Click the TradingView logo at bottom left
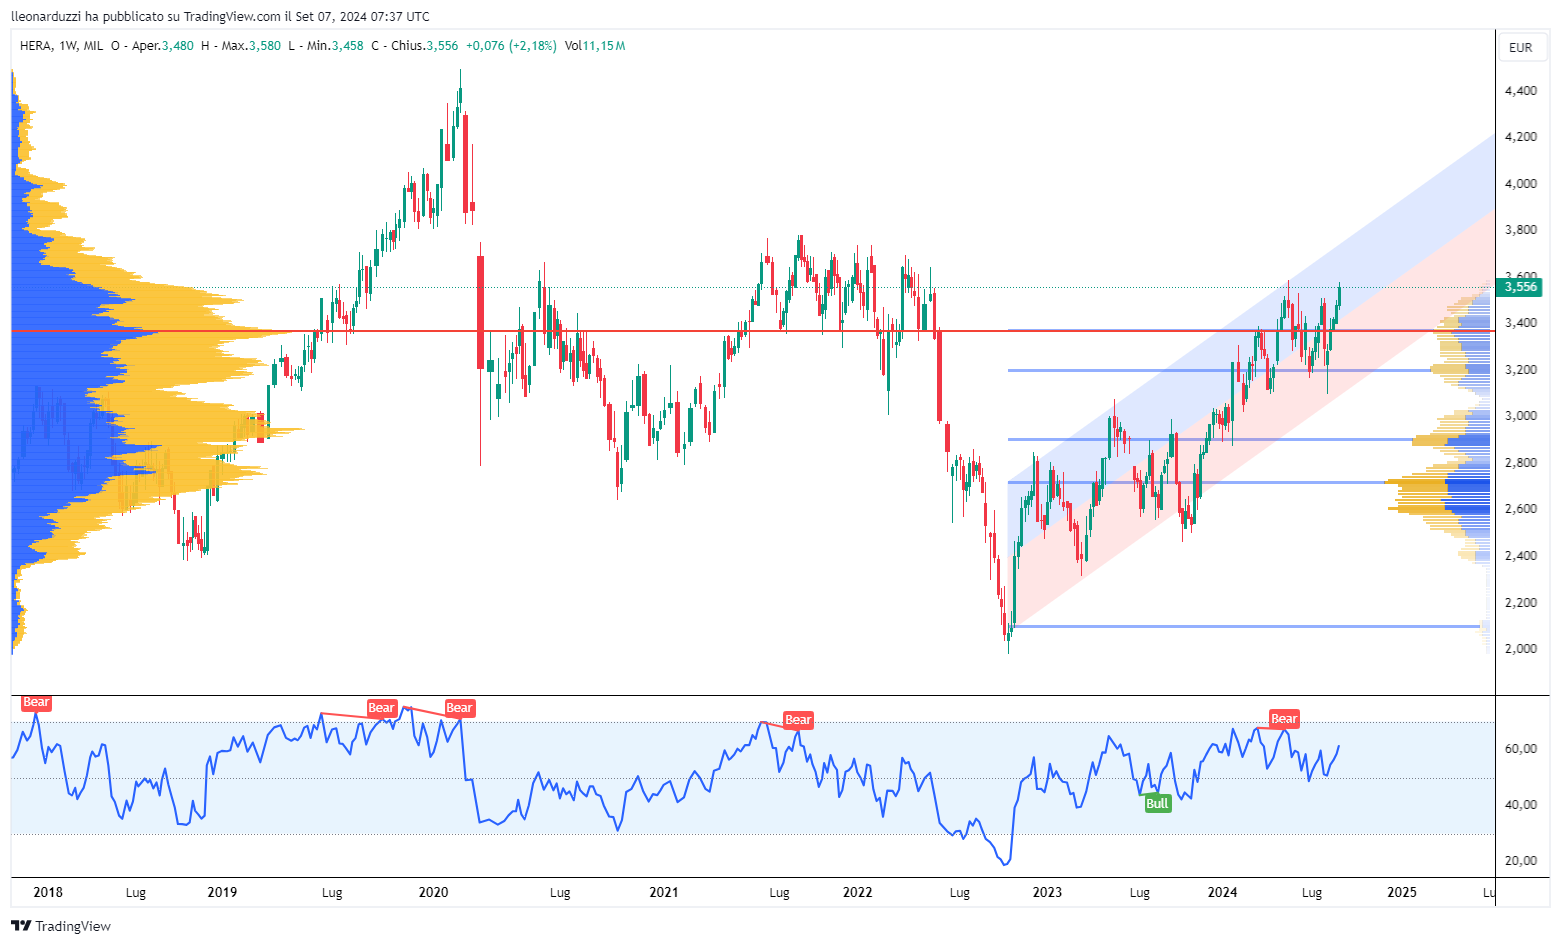 tap(61, 926)
